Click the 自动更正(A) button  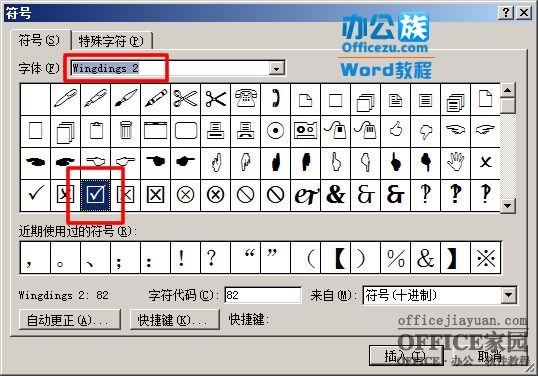(70, 320)
